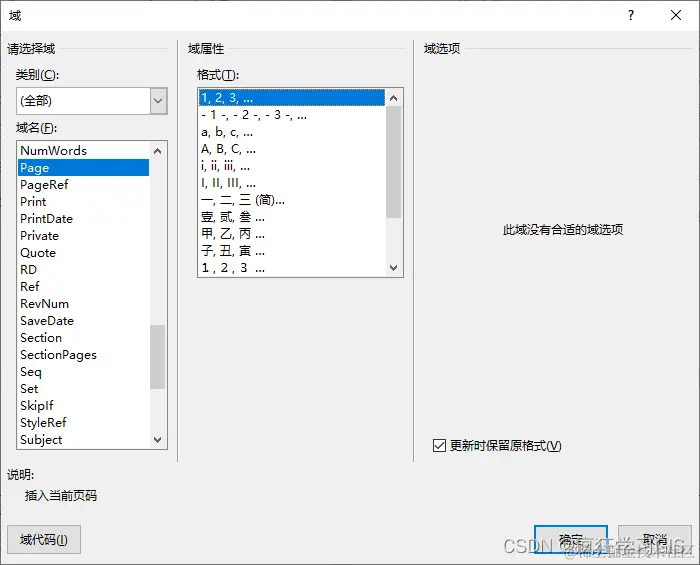Select SectionPages field name
This screenshot has height=565, width=700.
pyautogui.click(x=83, y=355)
